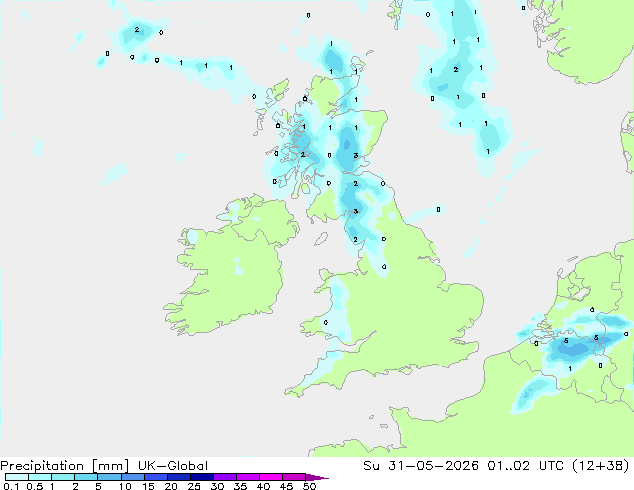Pick the legend swatch between 10 and 15

tap(133, 477)
